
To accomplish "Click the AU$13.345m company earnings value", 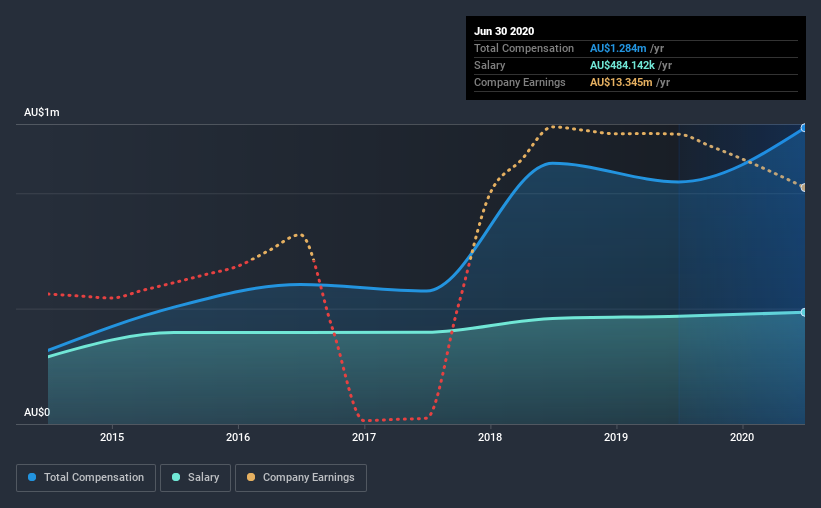I will coord(621,82).
